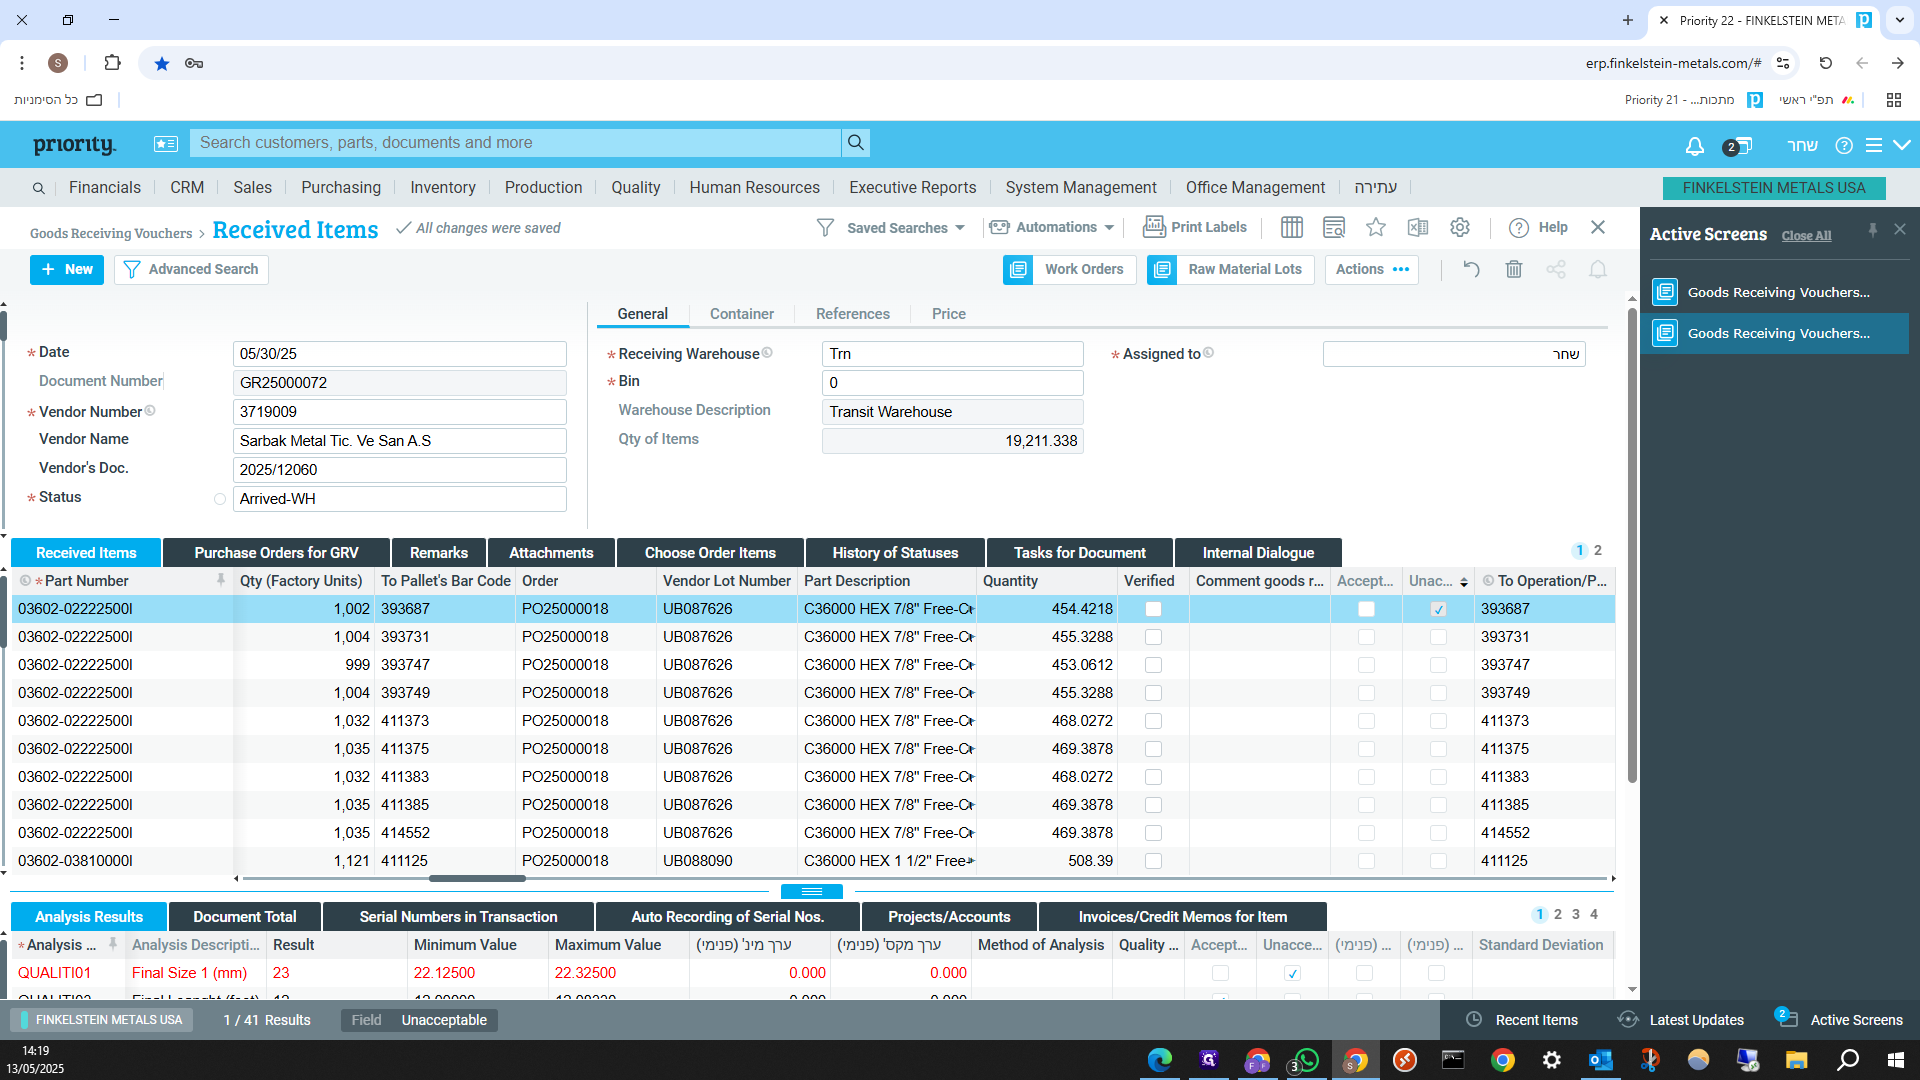Switch to table view with grid icon
The width and height of the screenshot is (1920, 1080).
click(x=1291, y=228)
